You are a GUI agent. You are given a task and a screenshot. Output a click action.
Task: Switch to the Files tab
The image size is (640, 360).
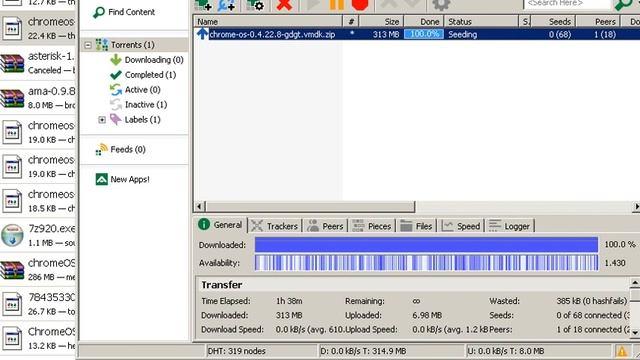click(x=416, y=226)
